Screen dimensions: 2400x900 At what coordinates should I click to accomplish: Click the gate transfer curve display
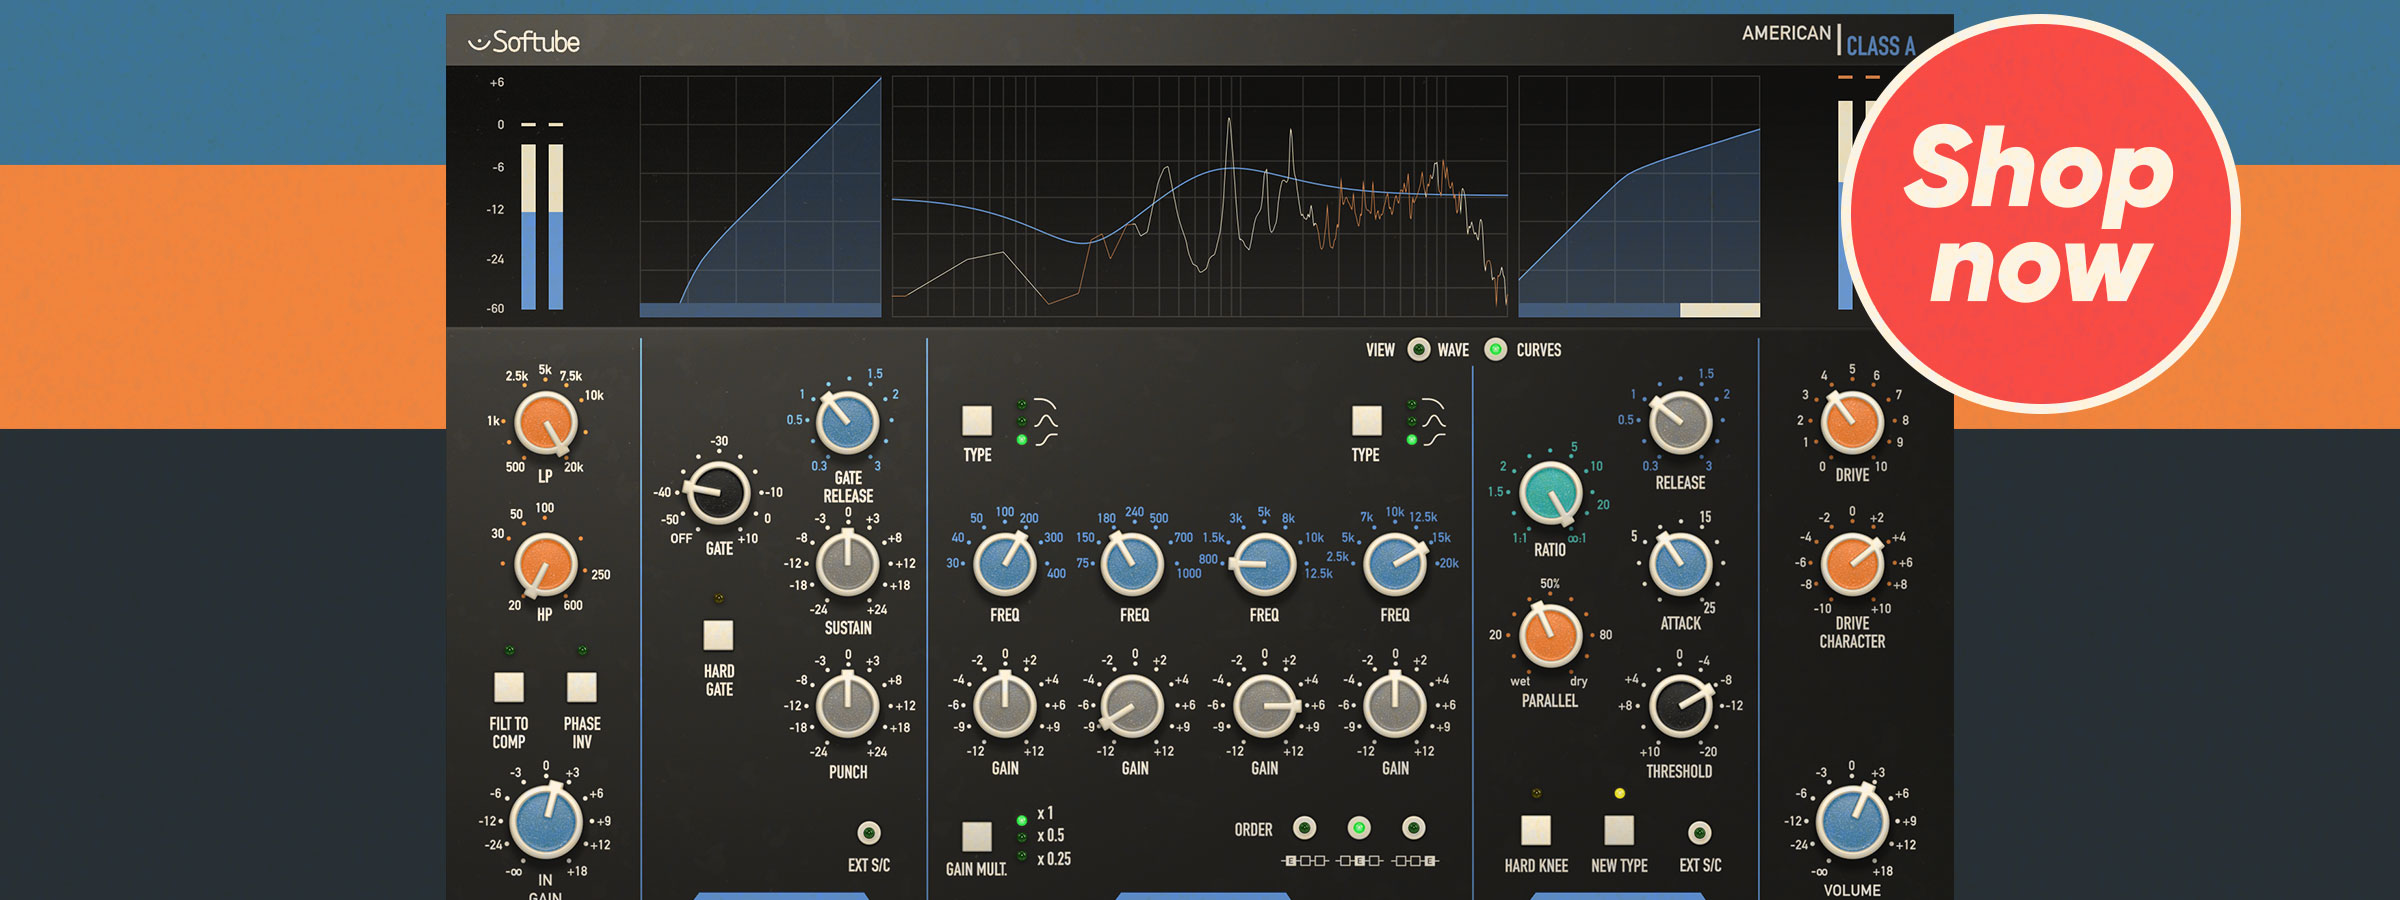pos(760,196)
